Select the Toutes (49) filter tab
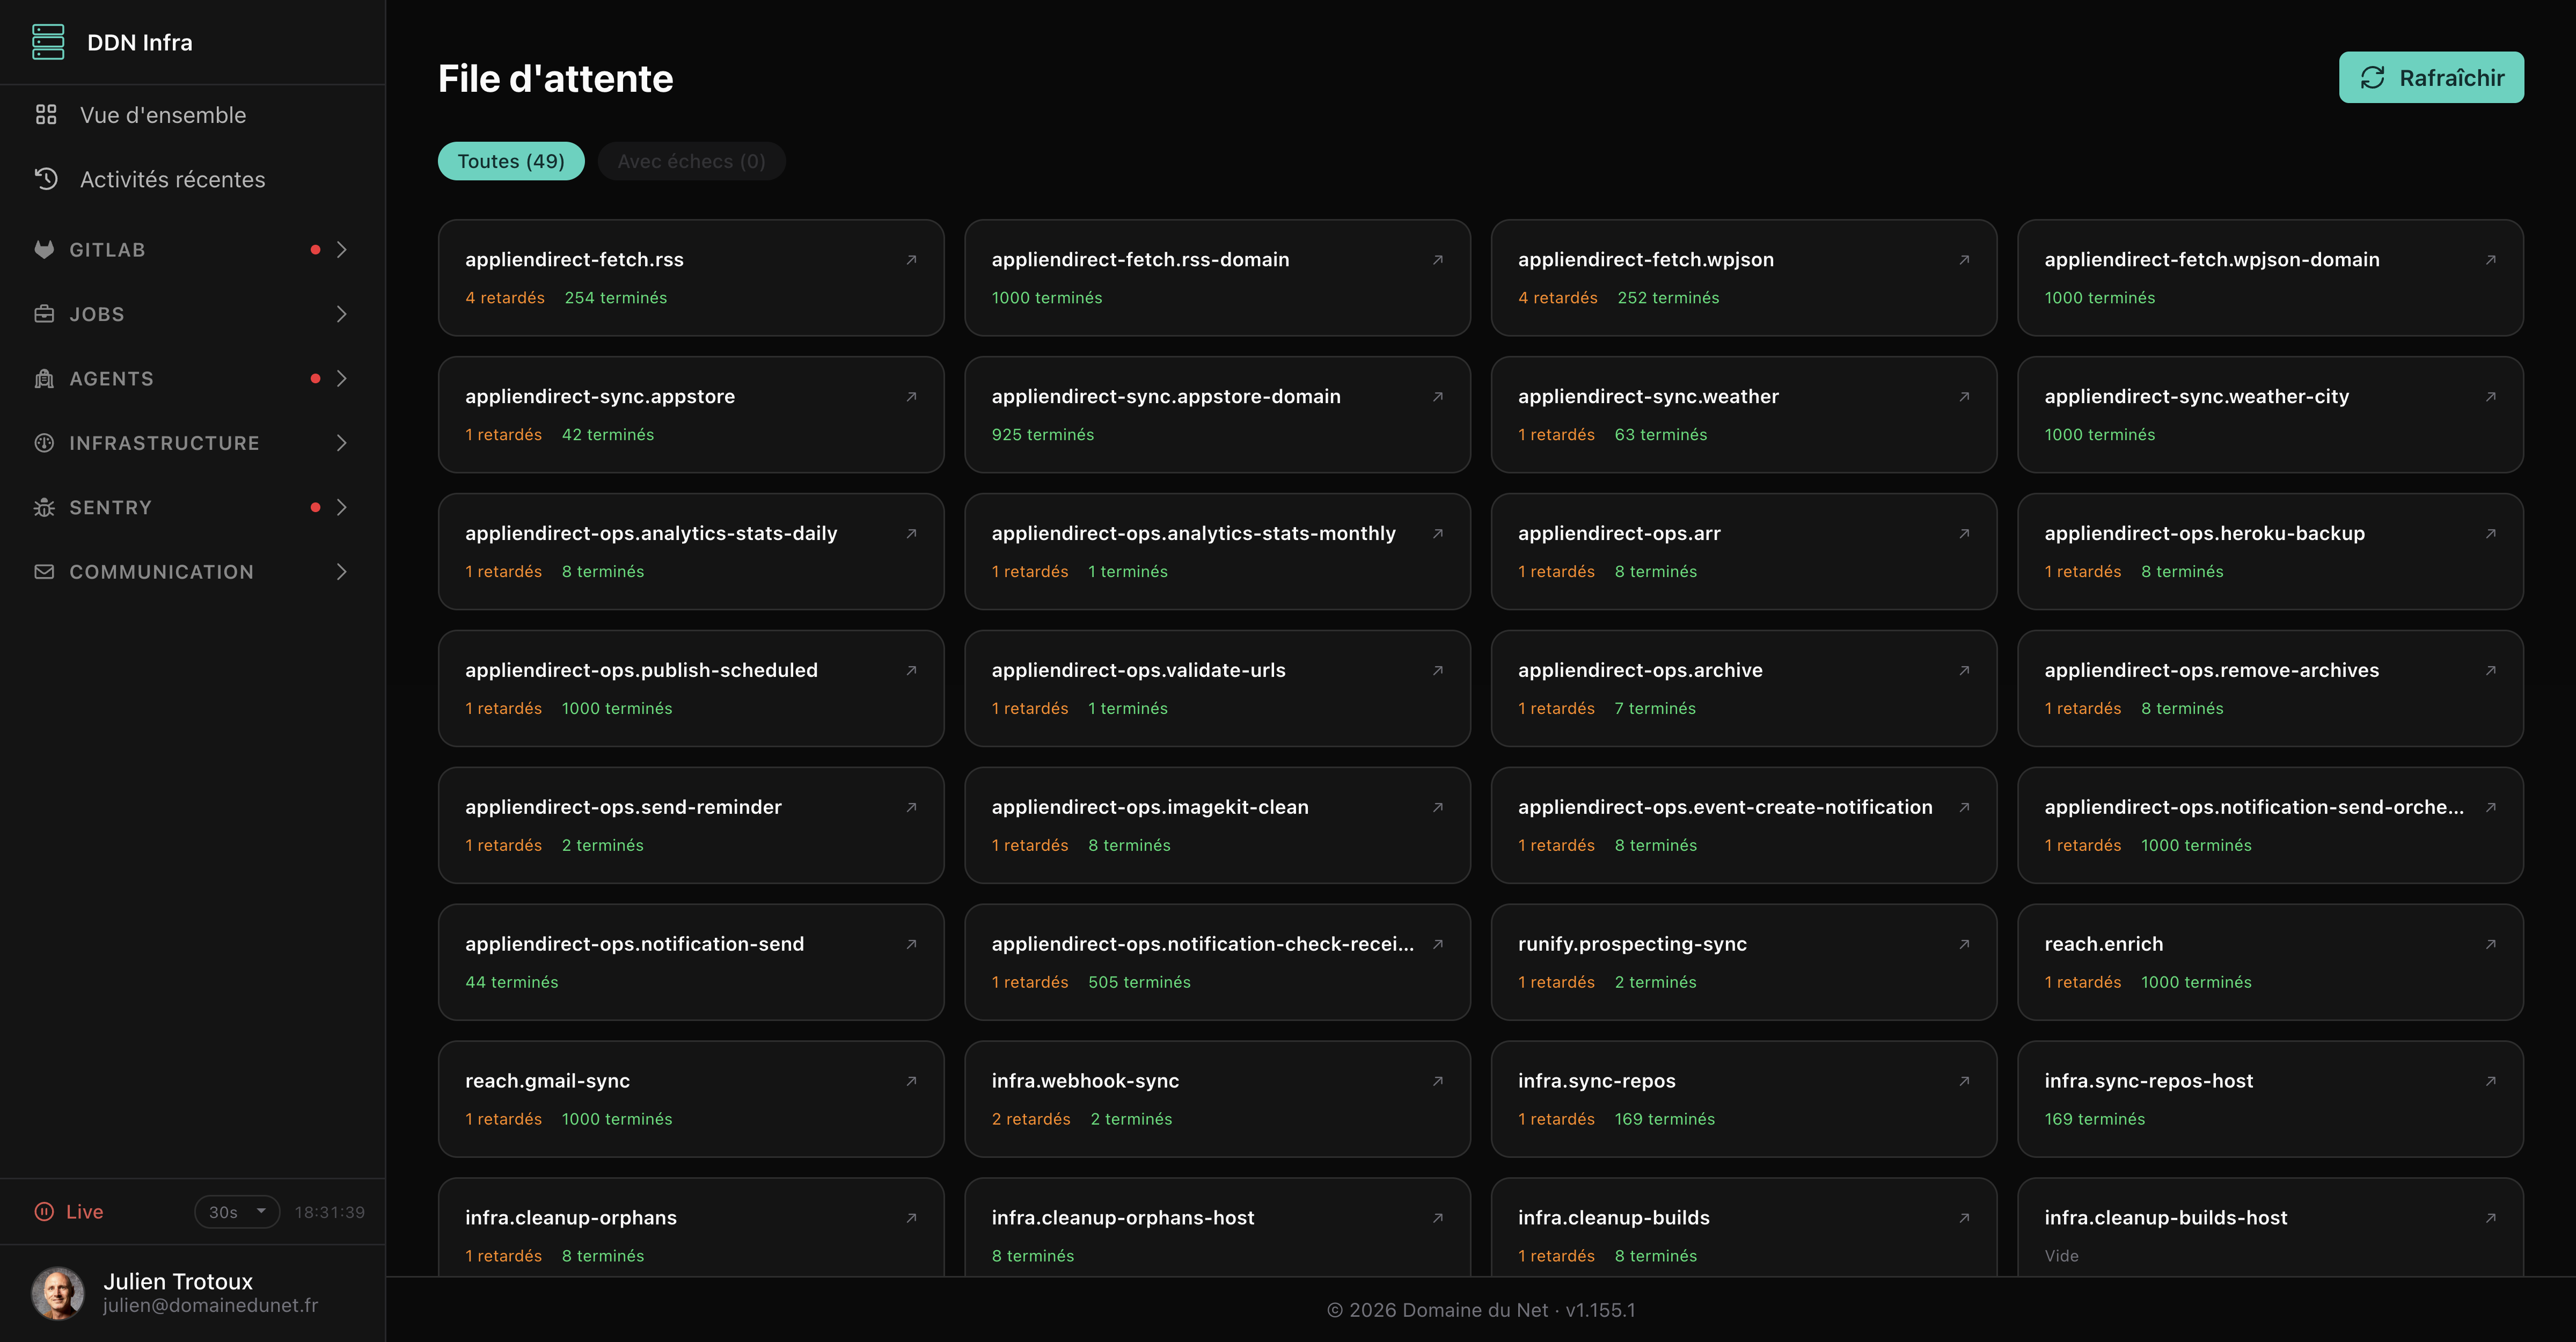Image resolution: width=2576 pixels, height=1342 pixels. [x=511, y=161]
